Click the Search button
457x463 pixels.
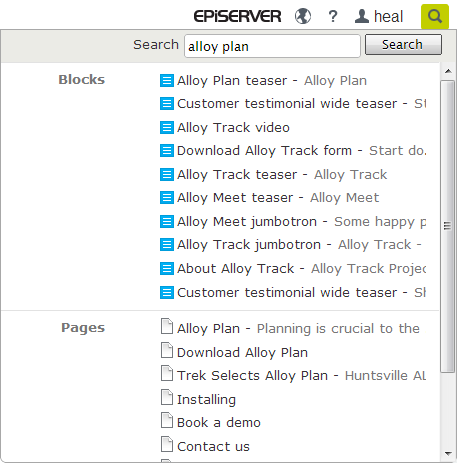pos(403,44)
